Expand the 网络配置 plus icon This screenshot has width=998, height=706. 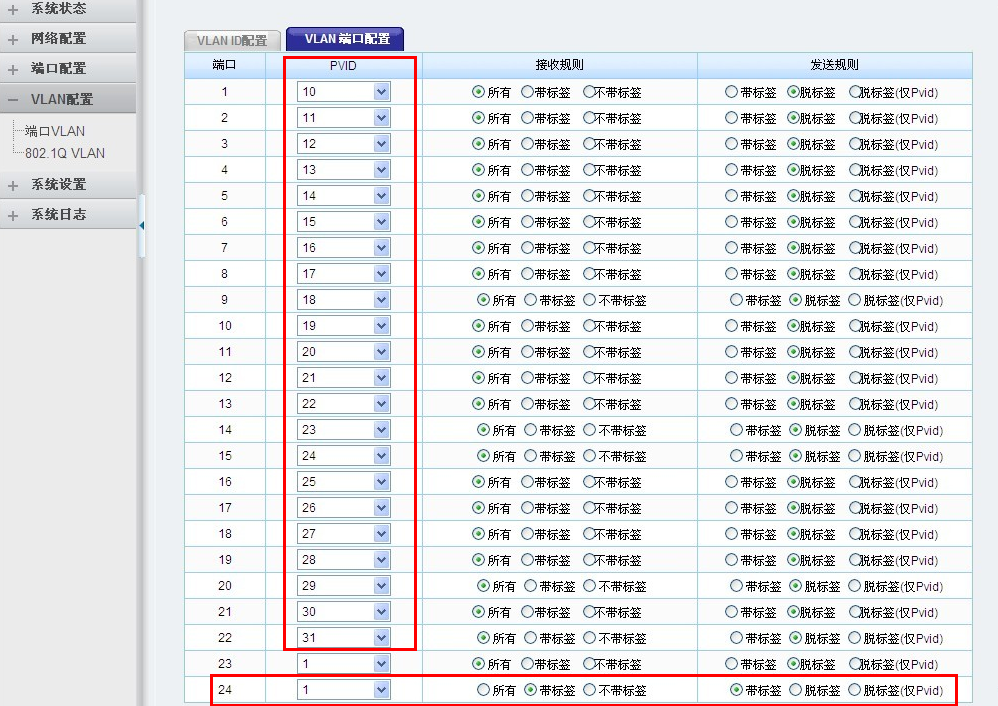point(13,39)
